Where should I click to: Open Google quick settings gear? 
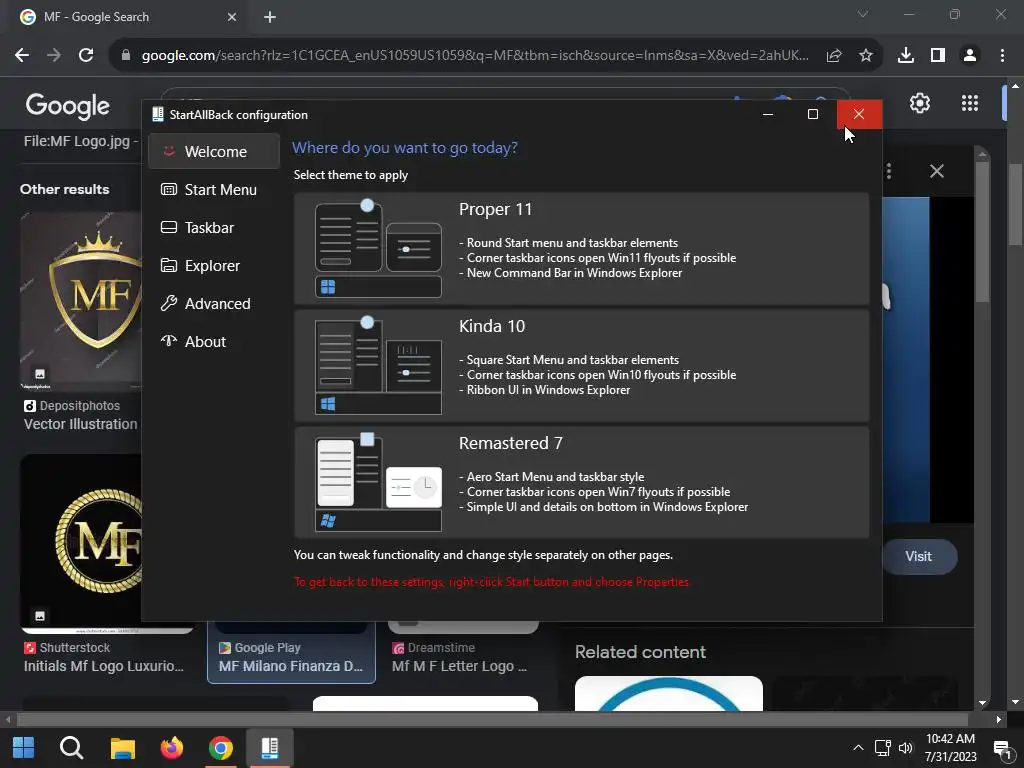pos(920,103)
